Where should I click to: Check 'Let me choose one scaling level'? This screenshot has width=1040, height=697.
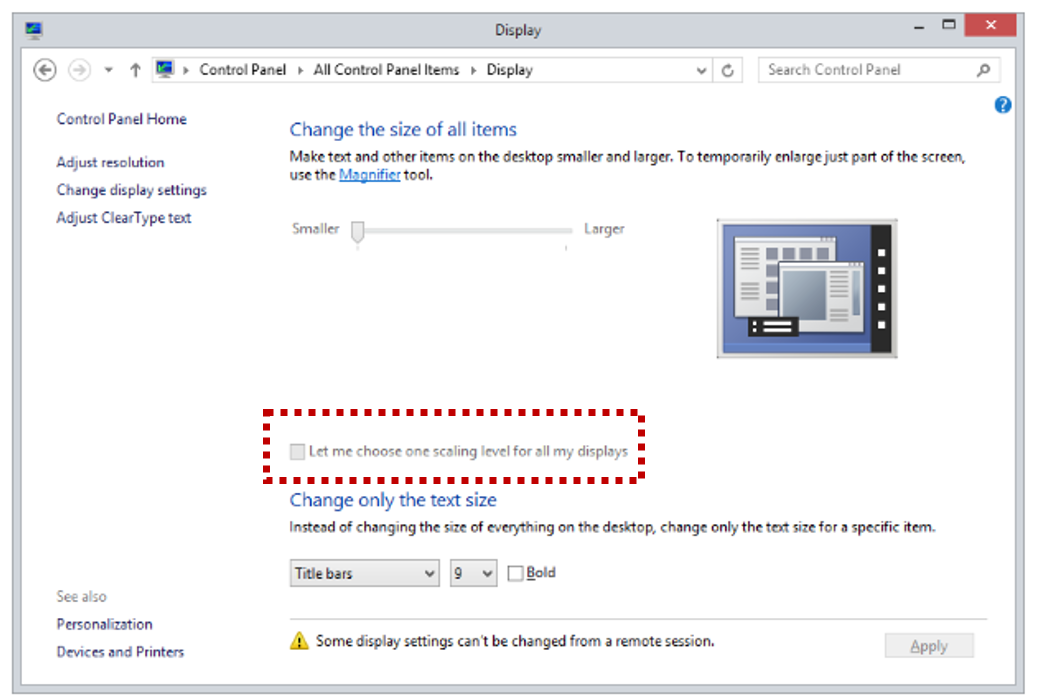coord(297,452)
